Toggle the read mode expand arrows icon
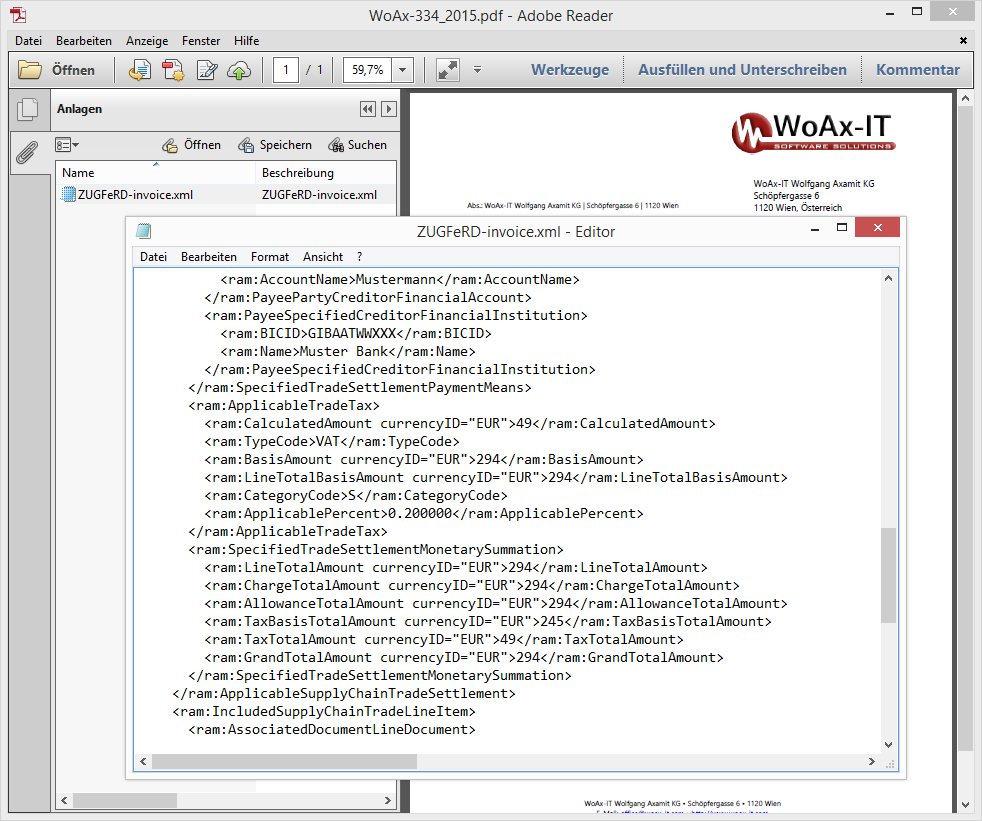The image size is (982, 821). pos(447,70)
